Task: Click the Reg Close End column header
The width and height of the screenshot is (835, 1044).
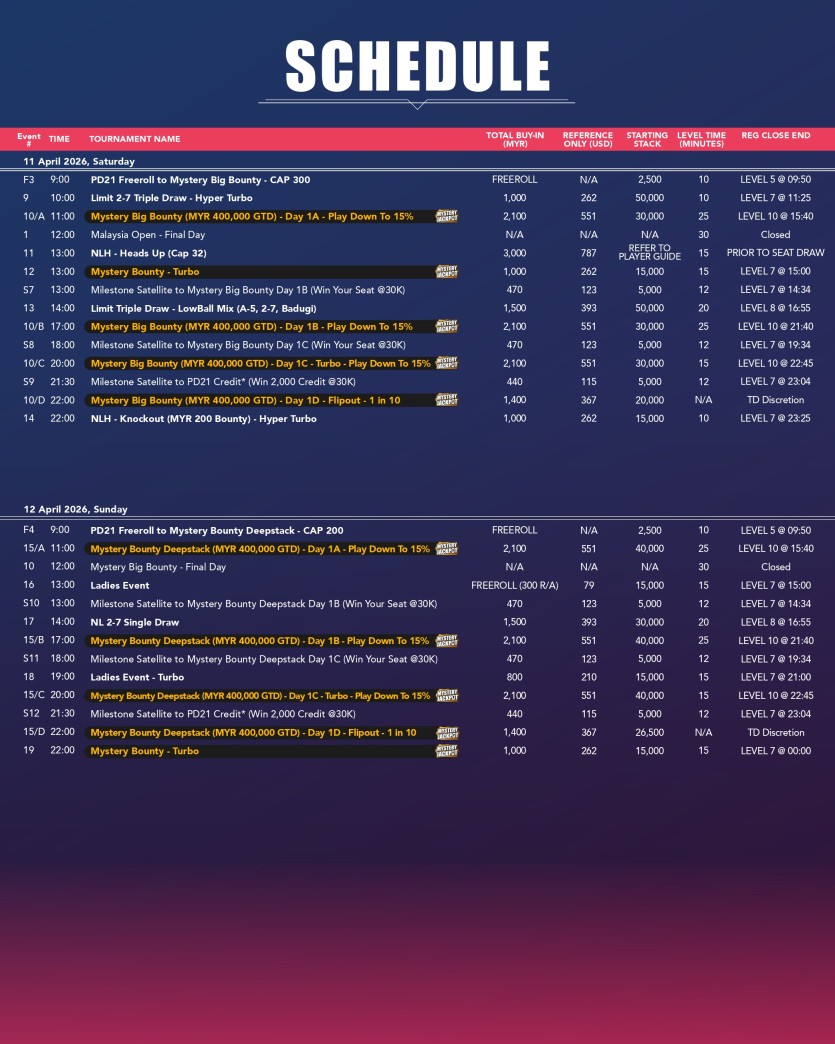Action: point(775,135)
